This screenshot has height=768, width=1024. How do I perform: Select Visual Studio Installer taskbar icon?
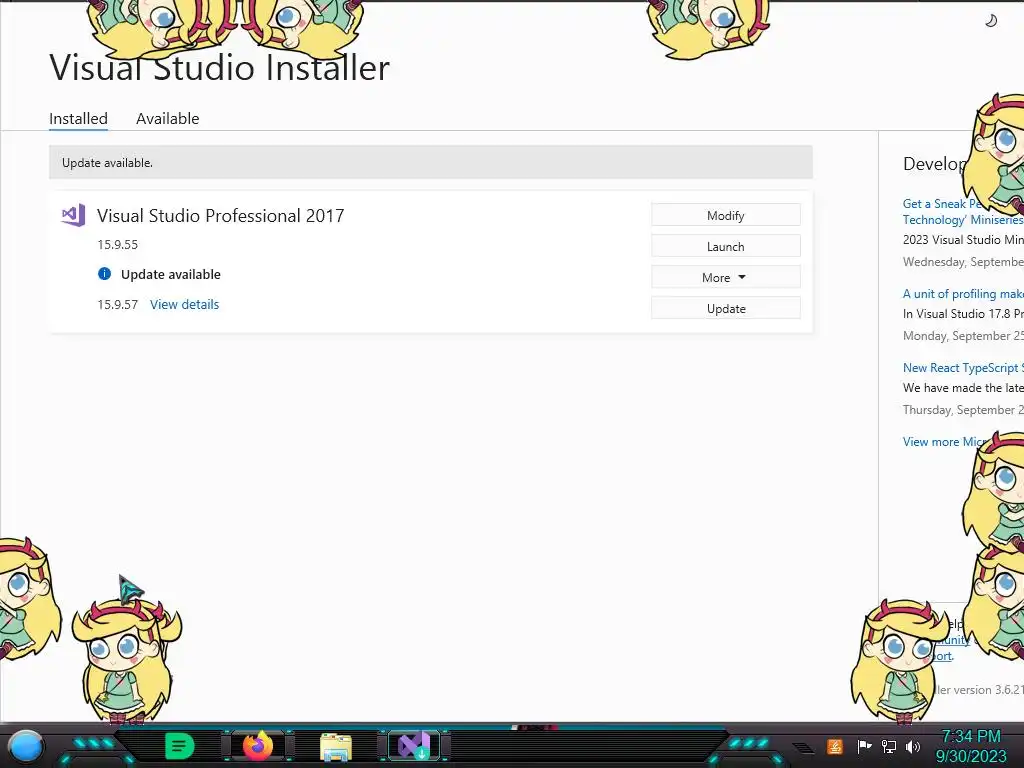tap(414, 746)
